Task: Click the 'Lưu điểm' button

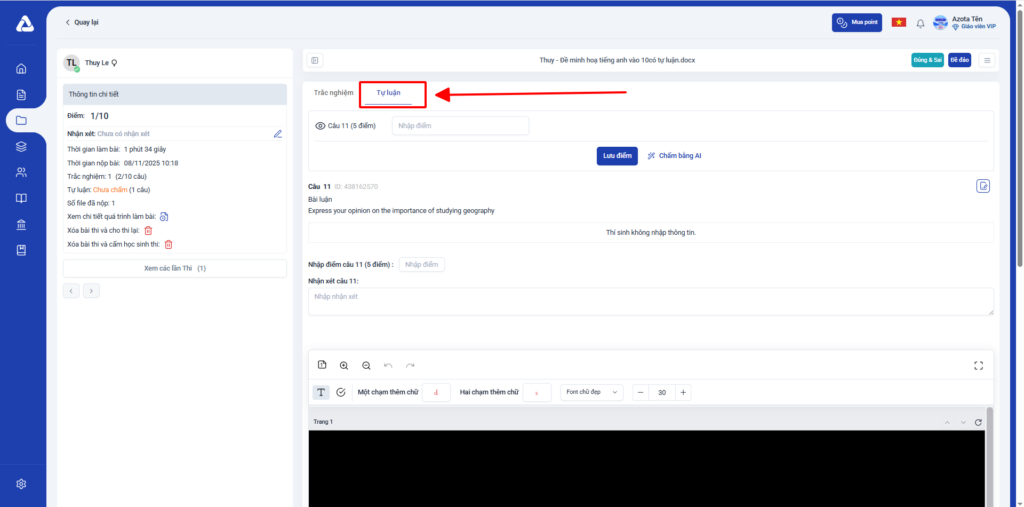Action: coord(617,156)
